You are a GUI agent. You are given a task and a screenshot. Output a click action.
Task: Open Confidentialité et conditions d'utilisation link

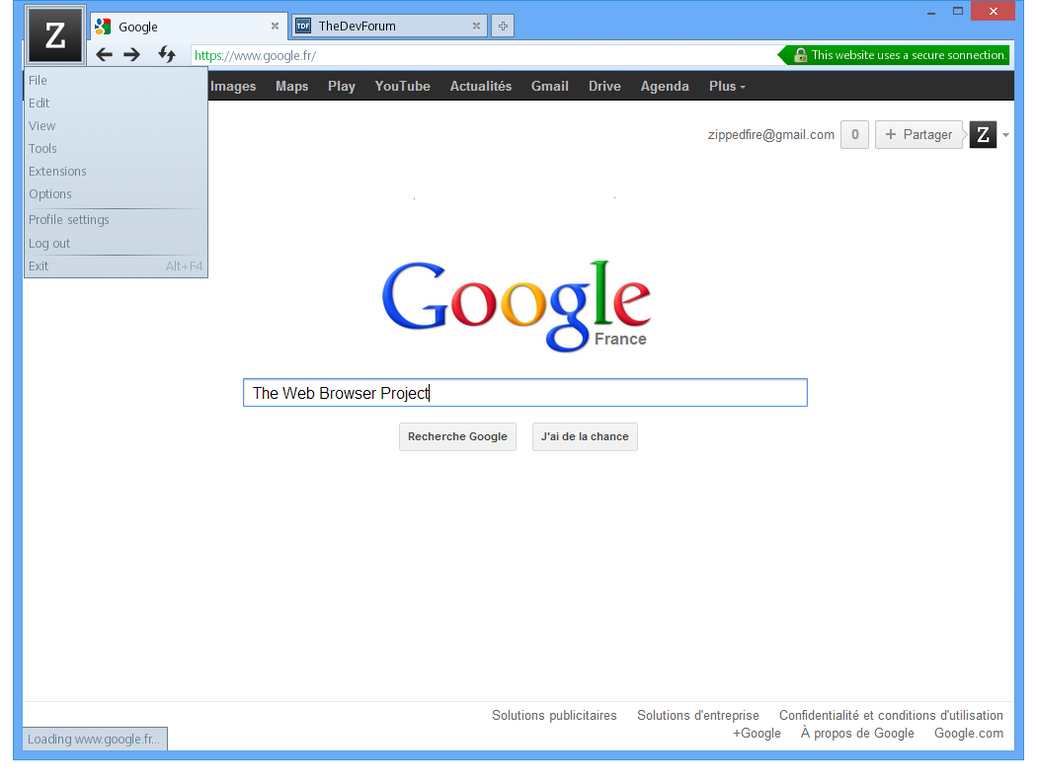coord(891,715)
